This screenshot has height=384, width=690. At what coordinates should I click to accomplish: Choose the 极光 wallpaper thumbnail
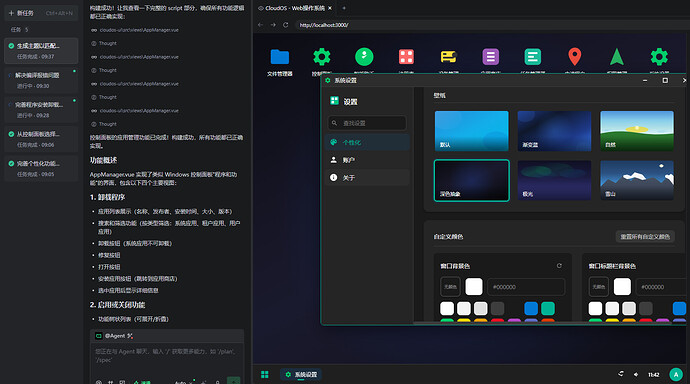point(554,180)
